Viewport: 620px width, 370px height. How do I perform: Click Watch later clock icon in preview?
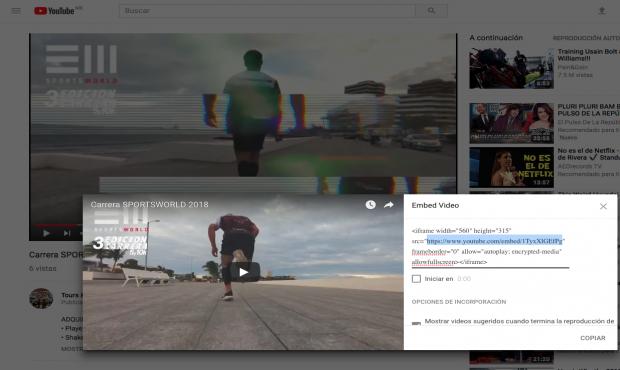coord(370,205)
